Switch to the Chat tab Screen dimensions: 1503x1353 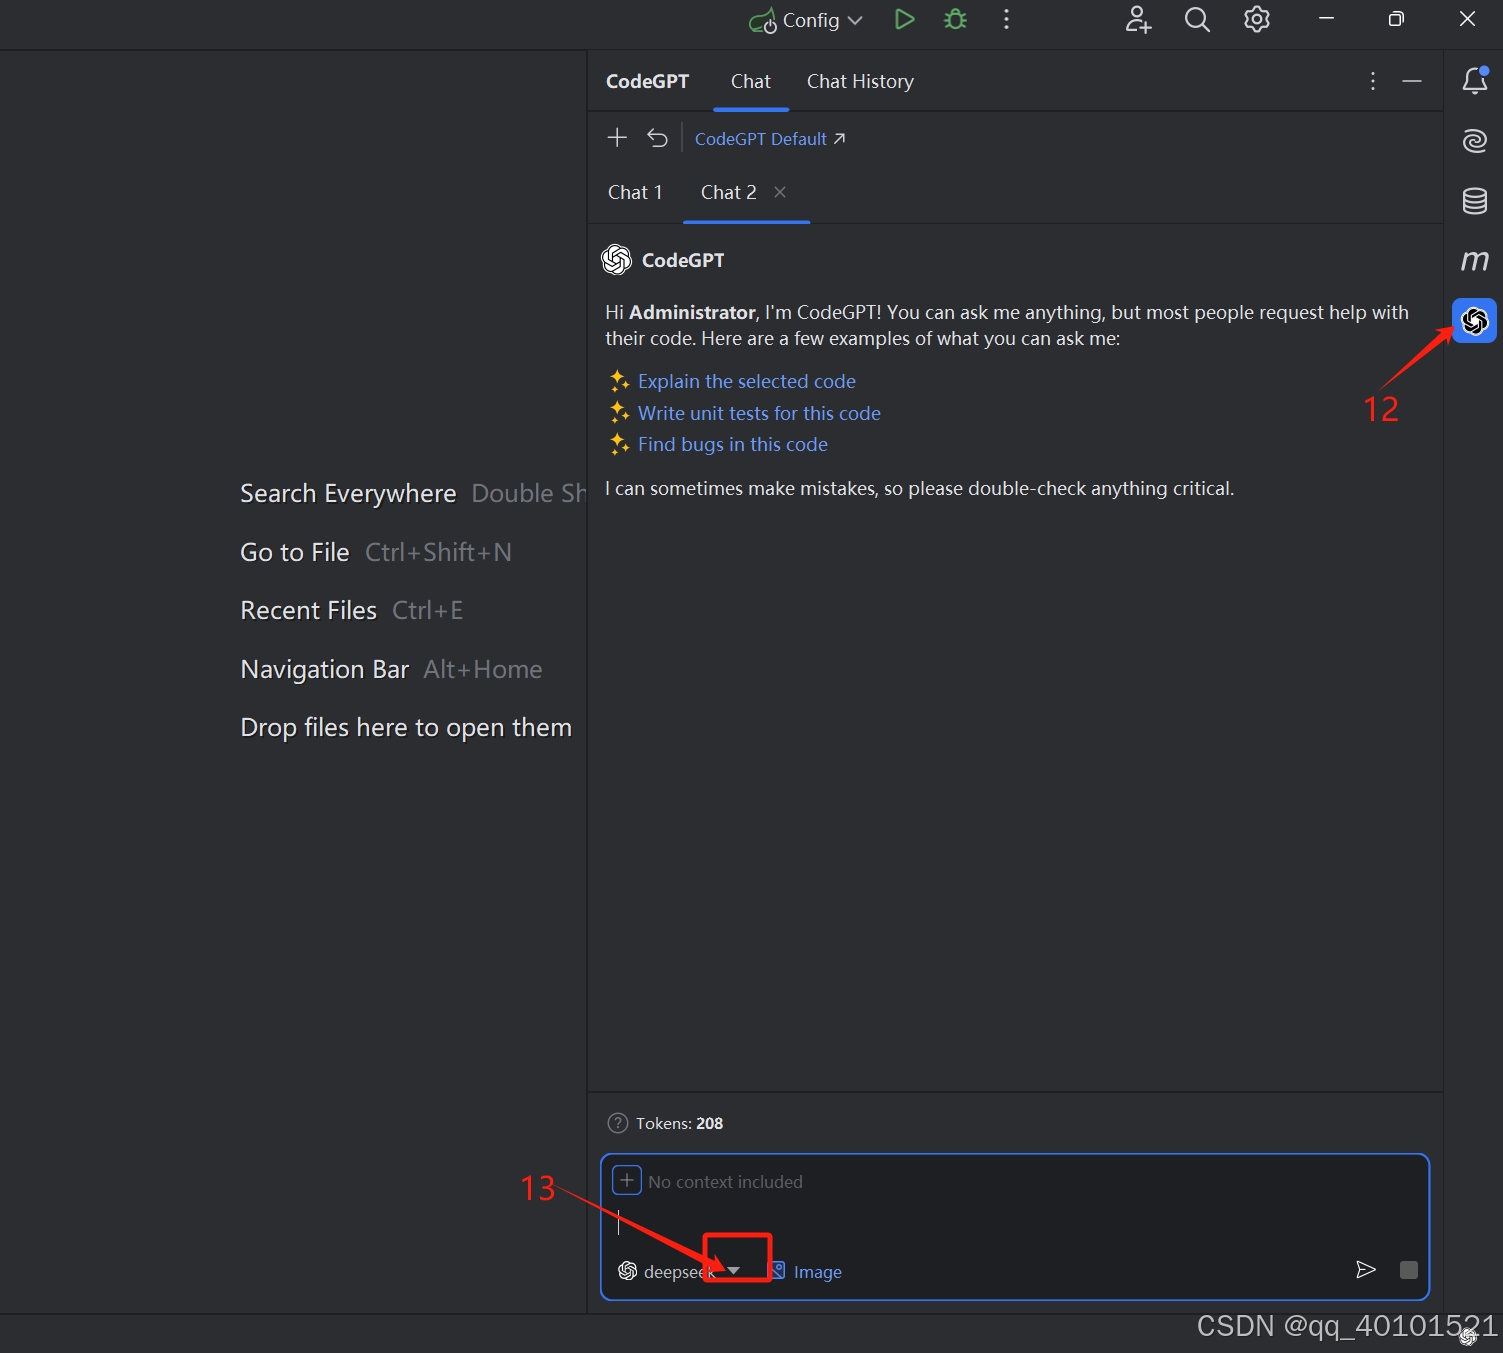tap(750, 81)
